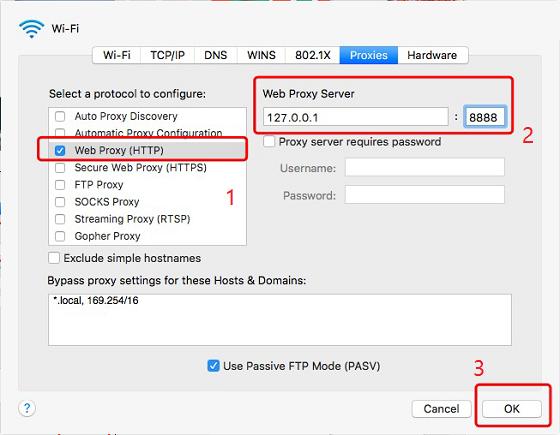Open the WINS tab
Screen dimensions: 560x435
pos(261,55)
